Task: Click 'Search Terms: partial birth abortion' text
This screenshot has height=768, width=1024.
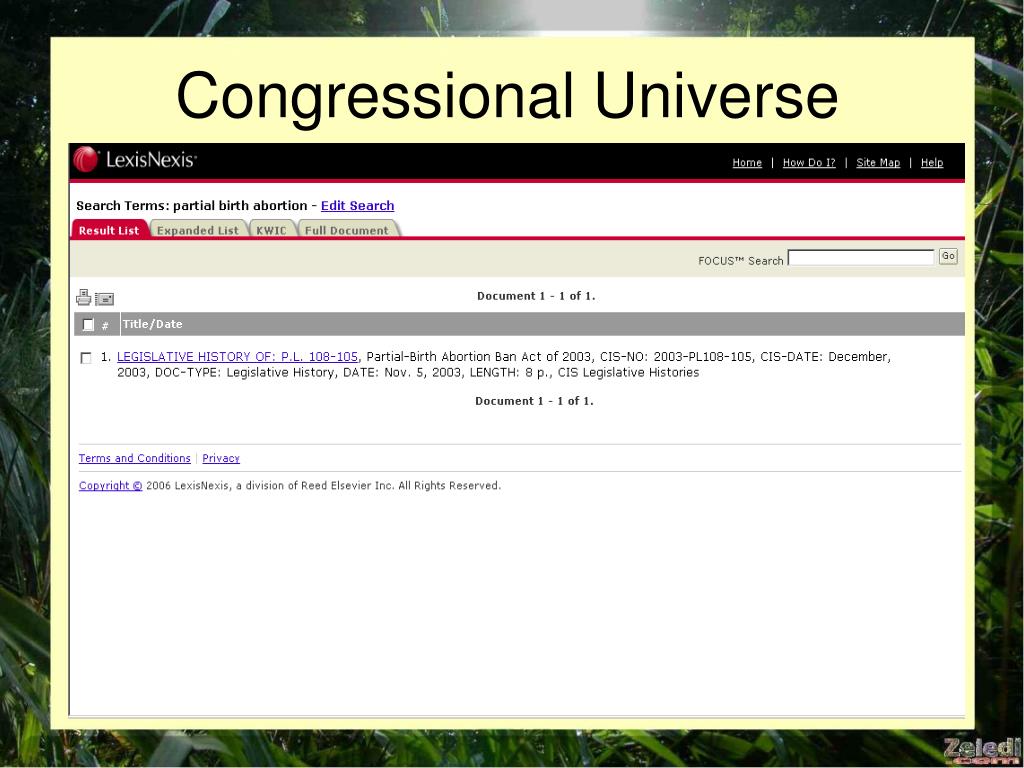Action: 191,206
